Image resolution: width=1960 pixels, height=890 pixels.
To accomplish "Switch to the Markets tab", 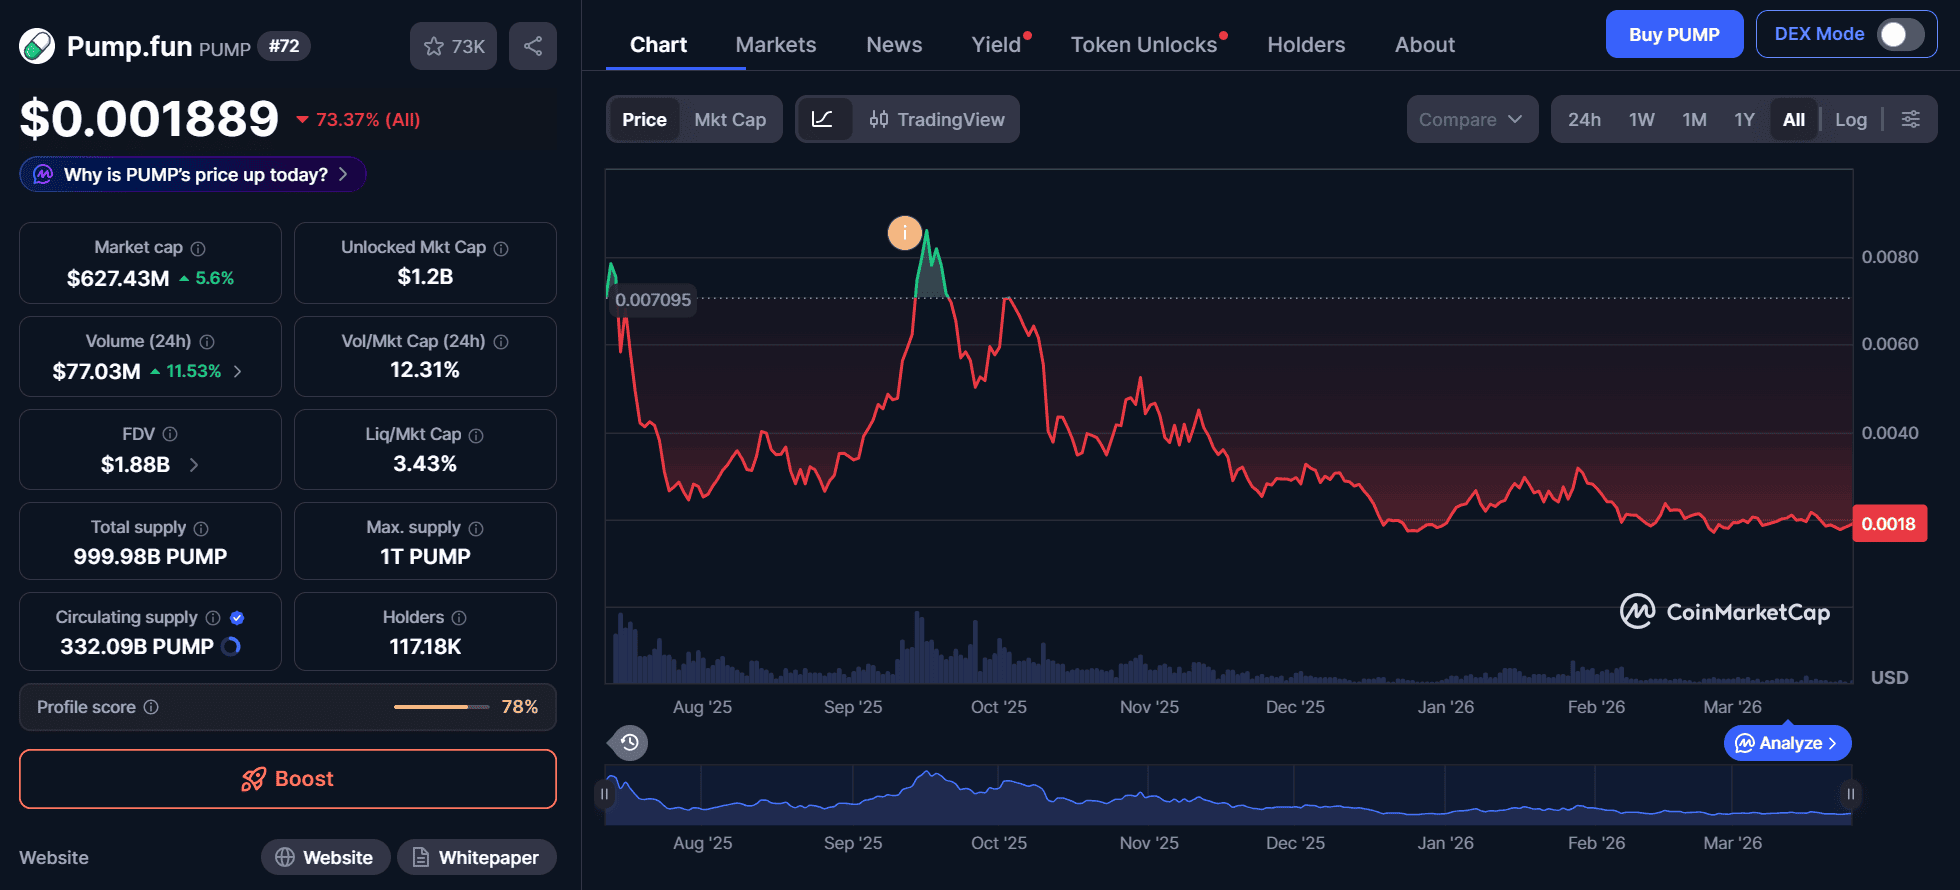I will (775, 45).
